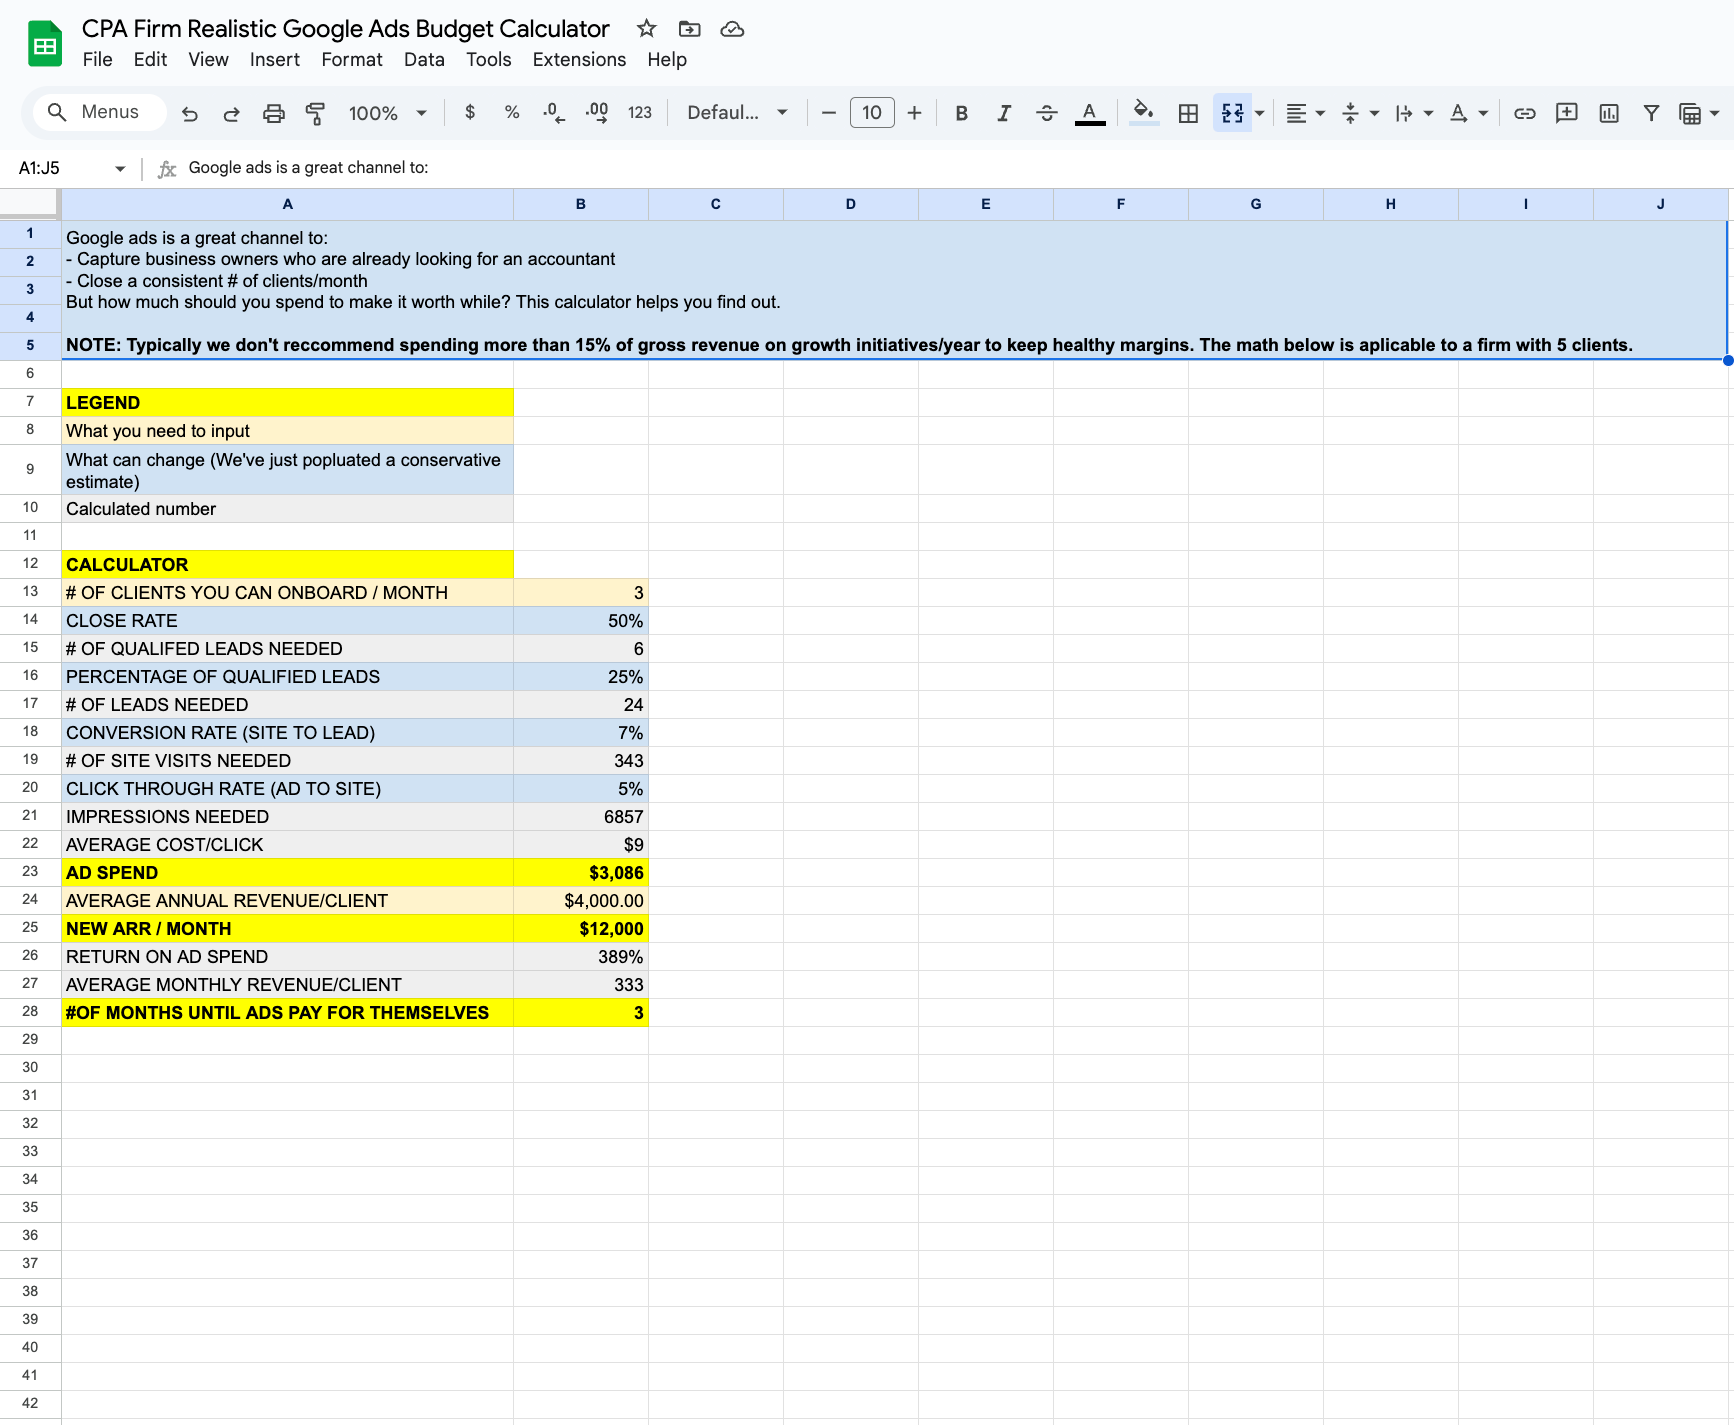Image resolution: width=1734 pixels, height=1425 pixels.
Task: Edit the font size field
Action: (x=872, y=113)
